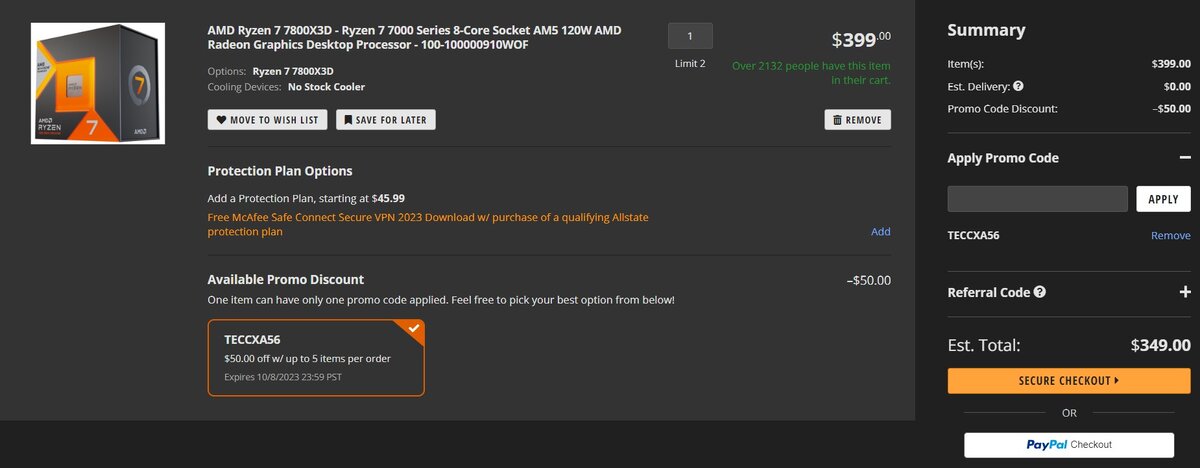Edit the quantity field showing 1
This screenshot has height=468, width=1200.
coord(690,36)
